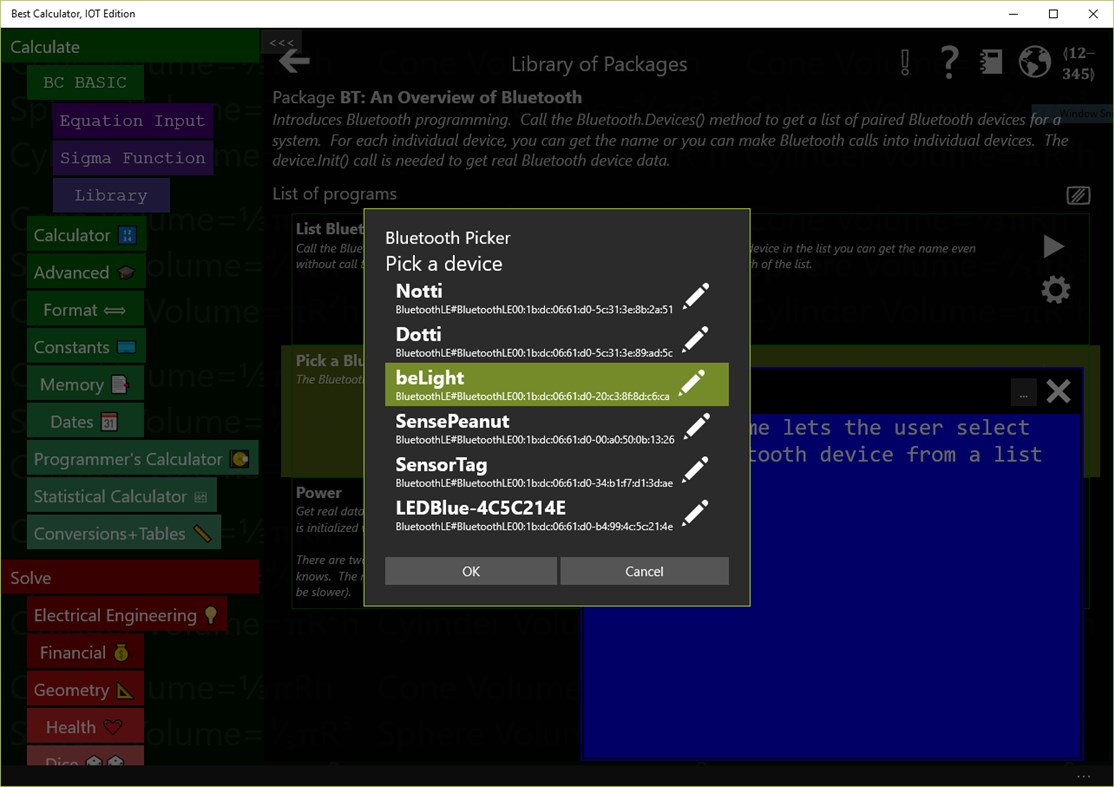Click the edit icon beside List of programs
1114x787 pixels.
click(1078, 195)
